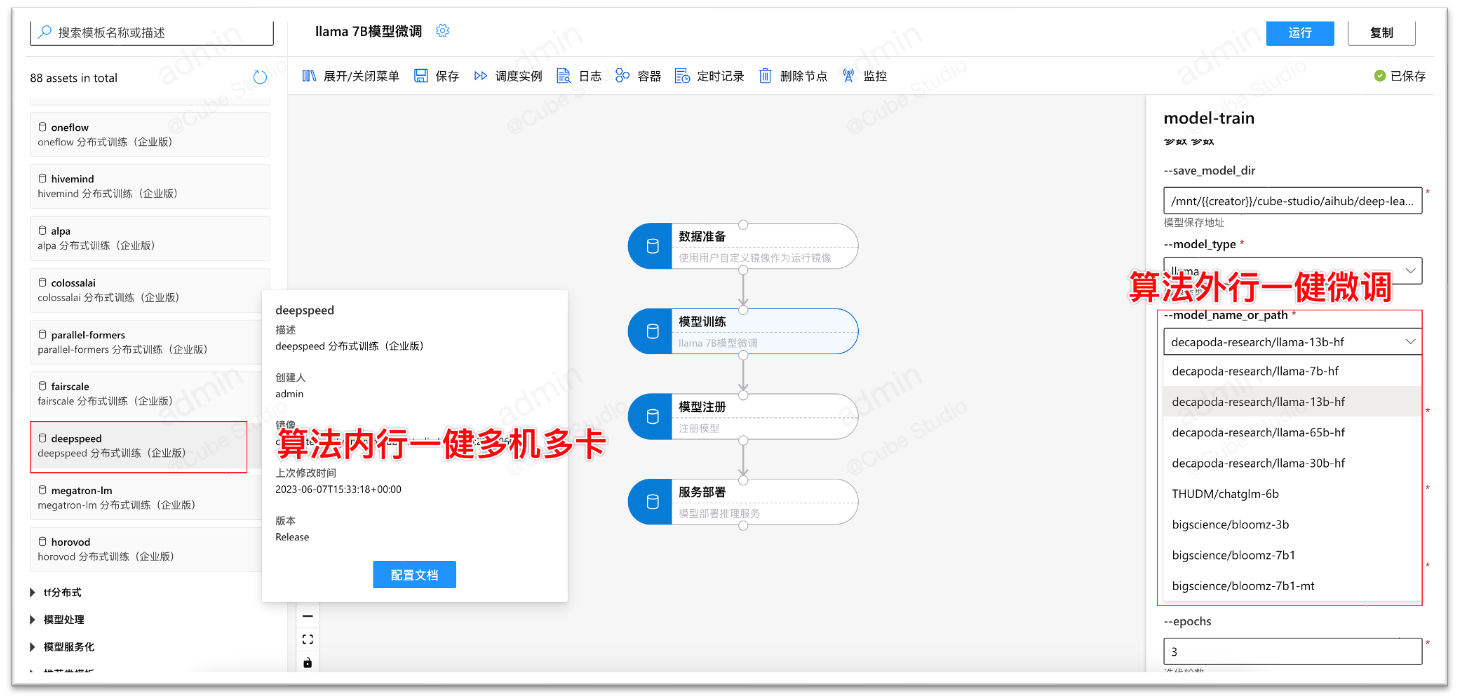Choose bigscience/bloomz-3b option

pyautogui.click(x=1231, y=525)
